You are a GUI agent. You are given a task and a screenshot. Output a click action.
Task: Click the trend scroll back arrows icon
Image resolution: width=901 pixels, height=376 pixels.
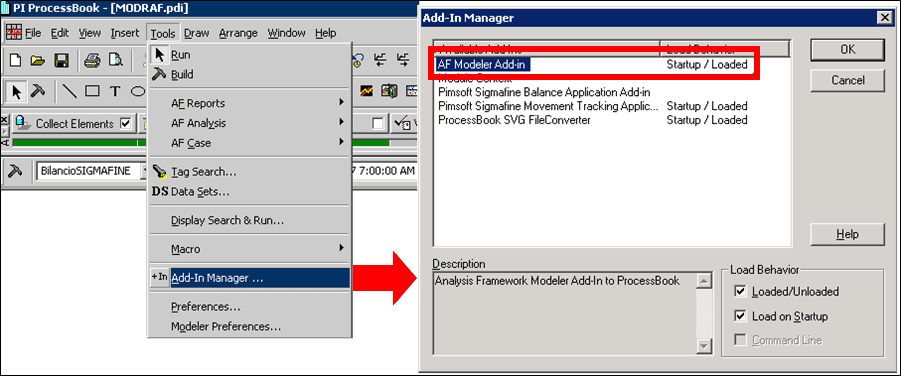[x=380, y=59]
